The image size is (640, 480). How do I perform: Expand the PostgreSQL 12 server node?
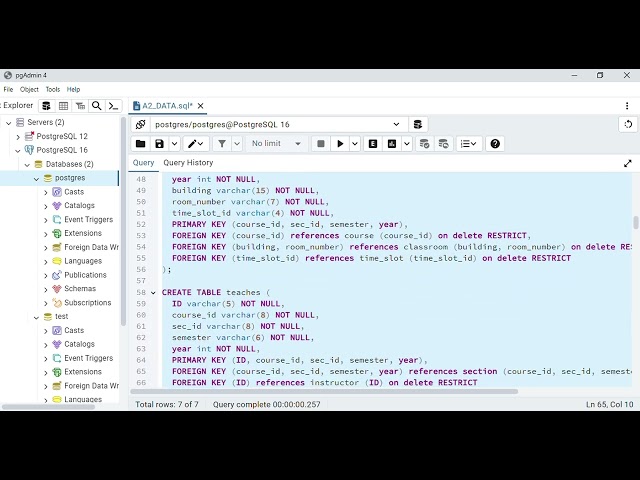18,136
